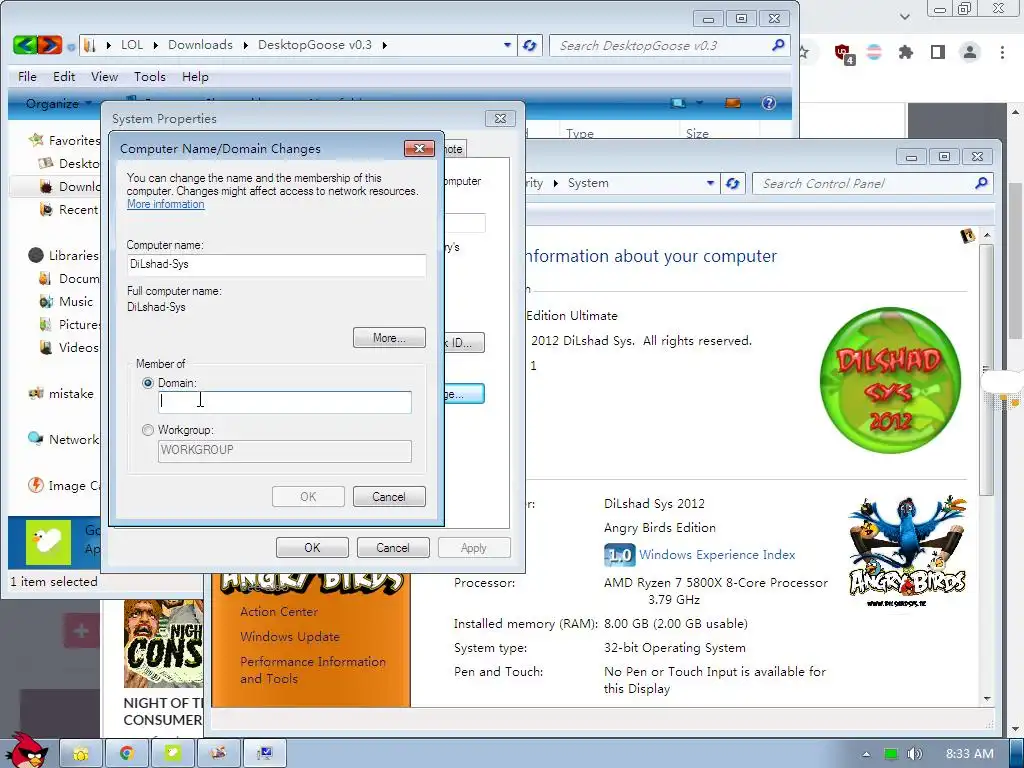Open Music library in the sidebar

tap(76, 302)
